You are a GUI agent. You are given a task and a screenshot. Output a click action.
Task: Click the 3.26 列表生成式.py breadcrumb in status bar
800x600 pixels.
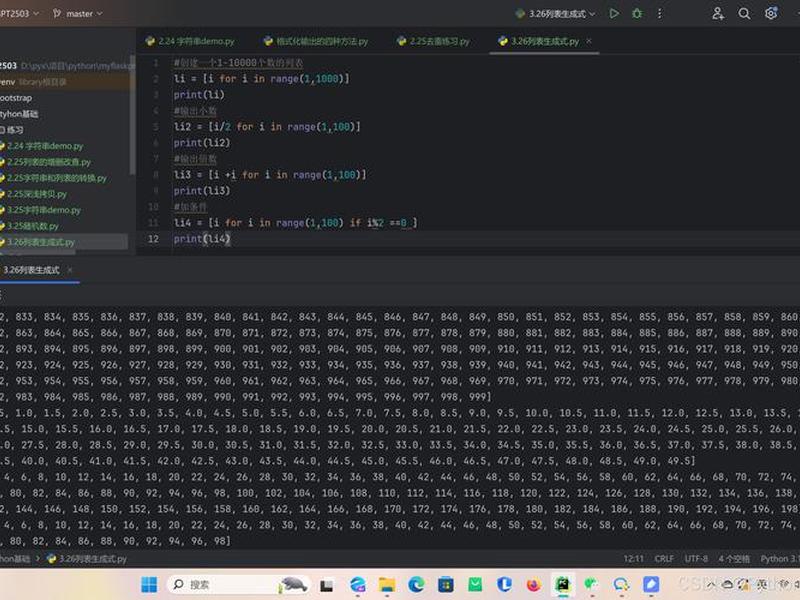(87, 559)
